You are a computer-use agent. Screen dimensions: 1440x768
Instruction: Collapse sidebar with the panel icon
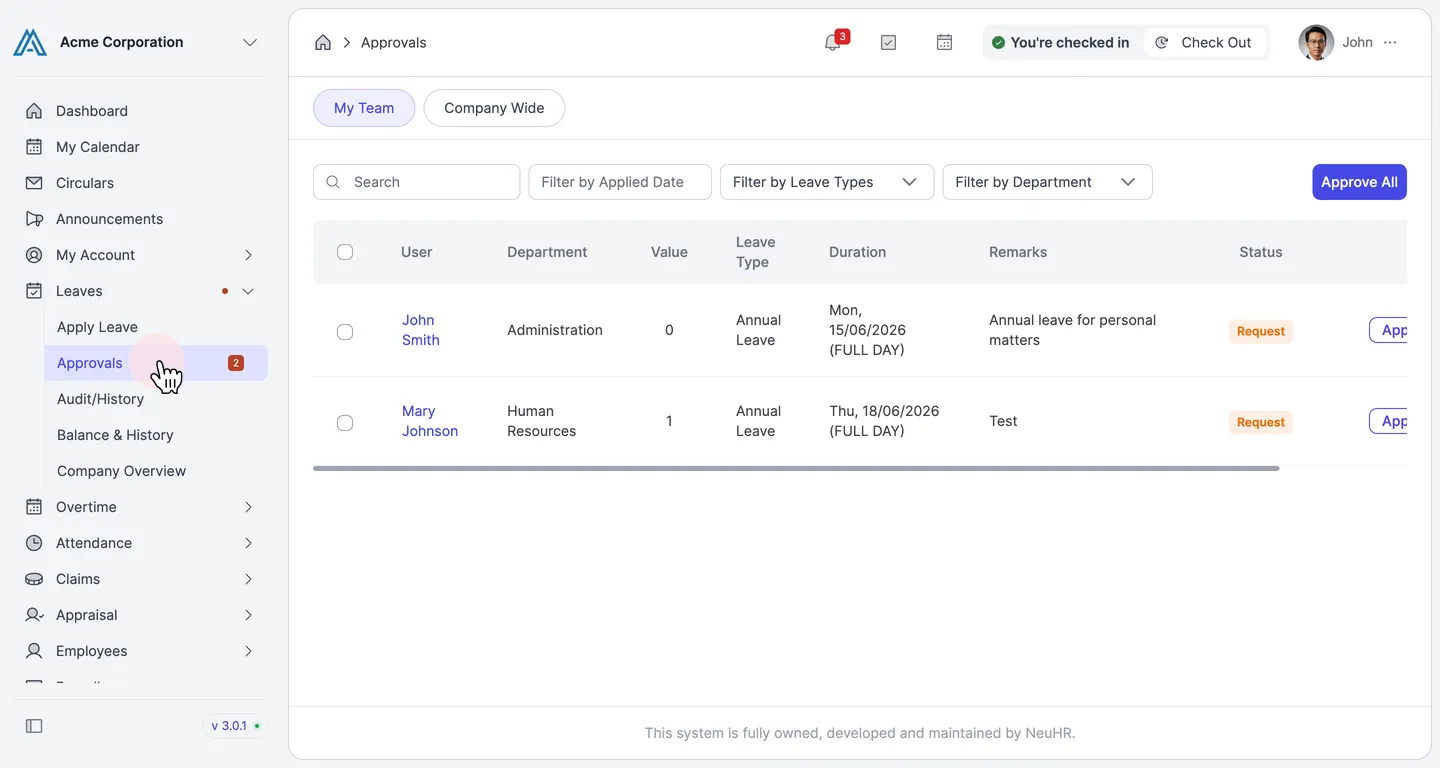pyautogui.click(x=34, y=726)
